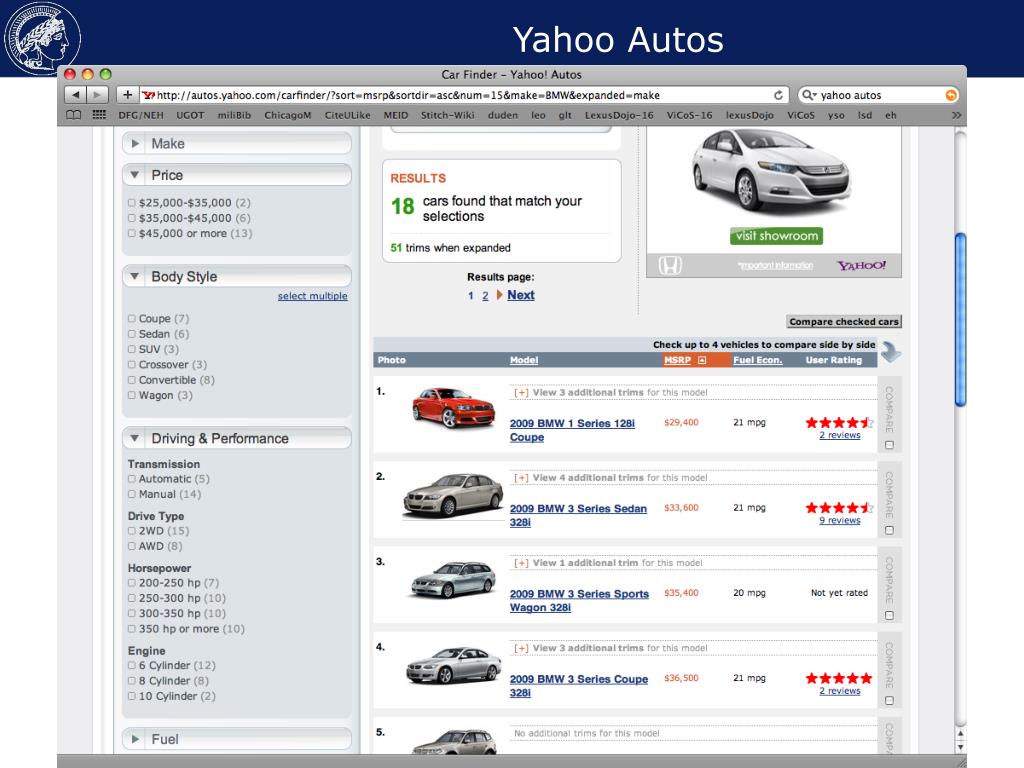Open the CiteULike bookmark

[x=347, y=115]
